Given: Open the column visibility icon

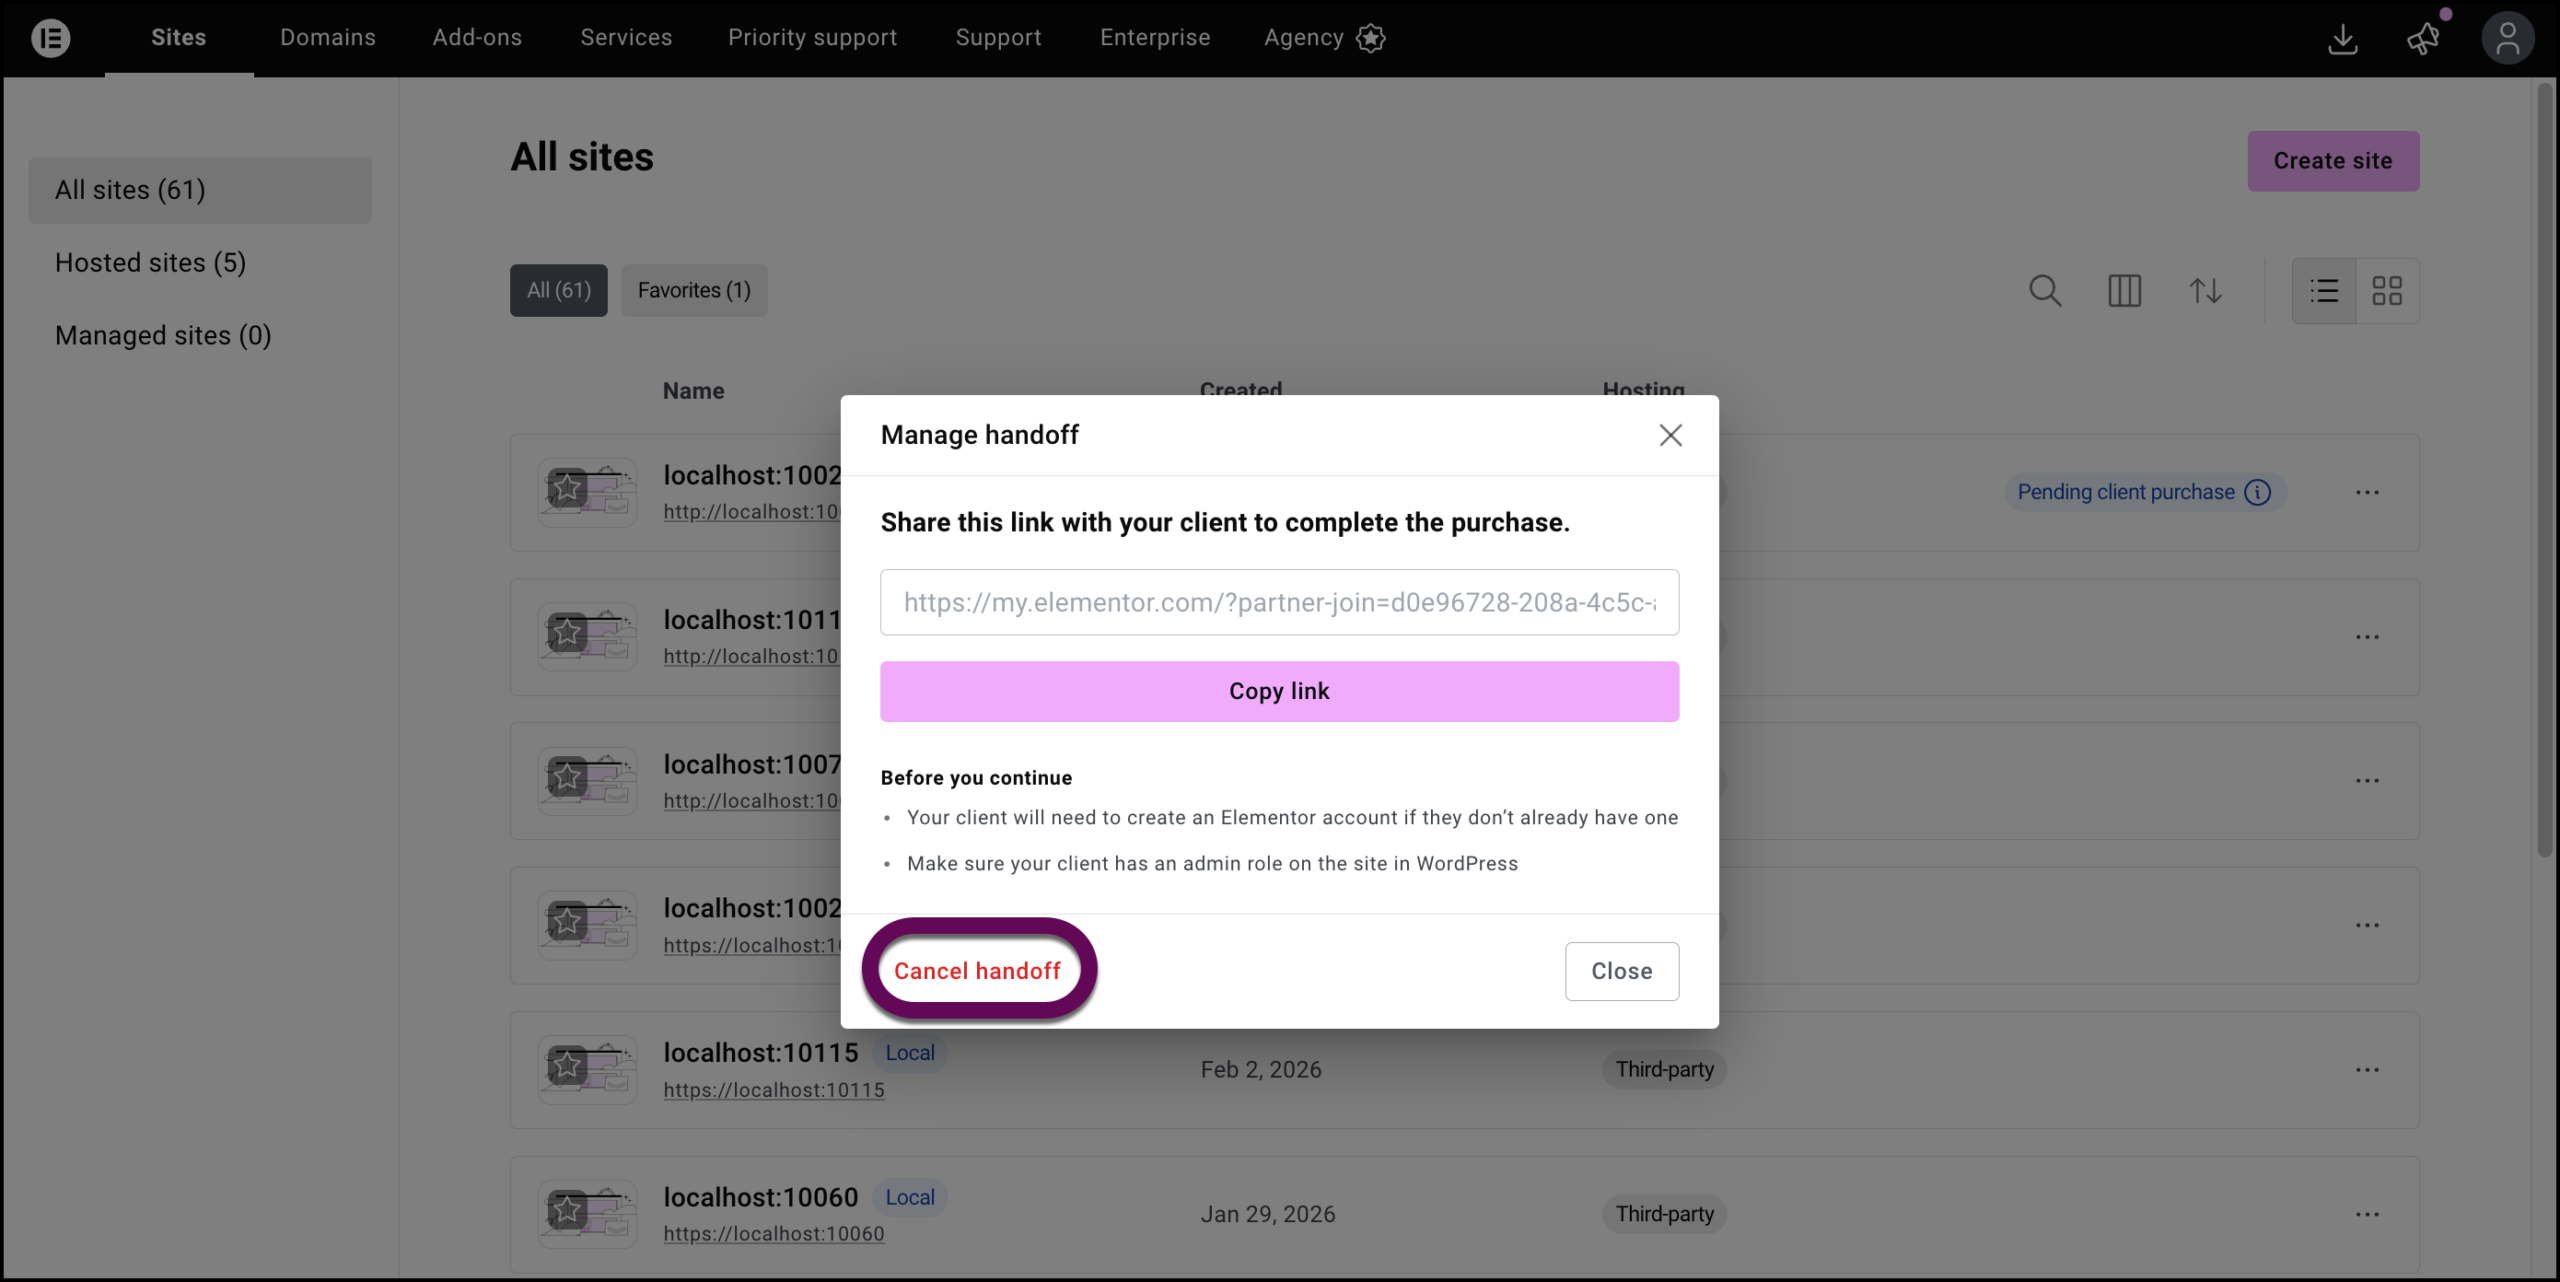Looking at the screenshot, I should [2125, 290].
